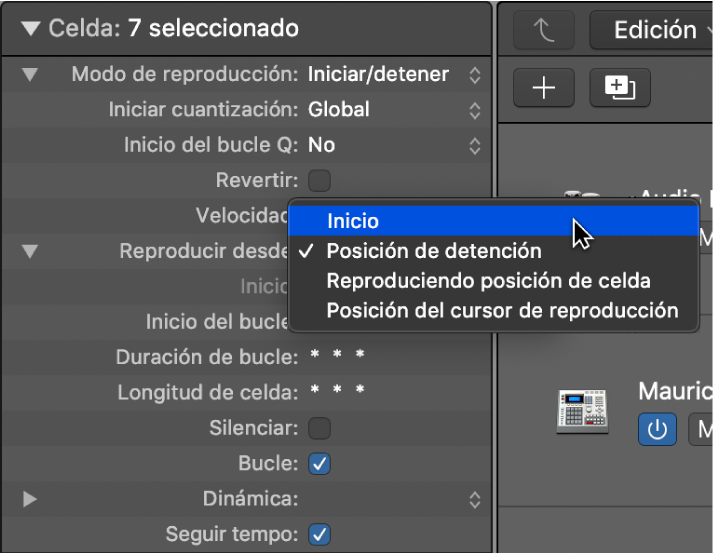Screen dimensions: 713x553
Task: Collapse the Celda inspector header triangle
Action: [x=31, y=29]
